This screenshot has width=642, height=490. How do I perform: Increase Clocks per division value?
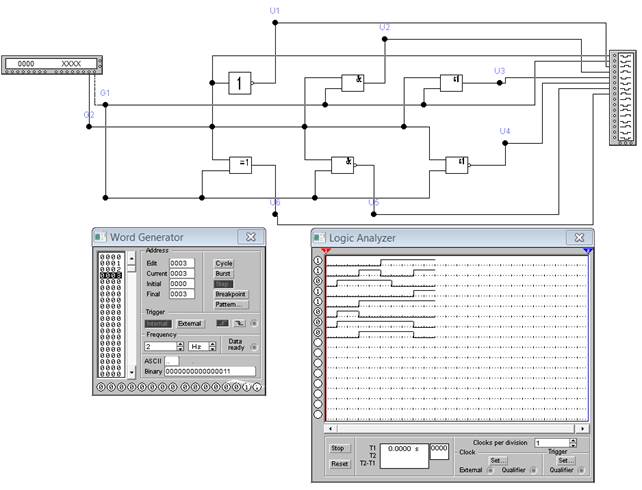571,439
